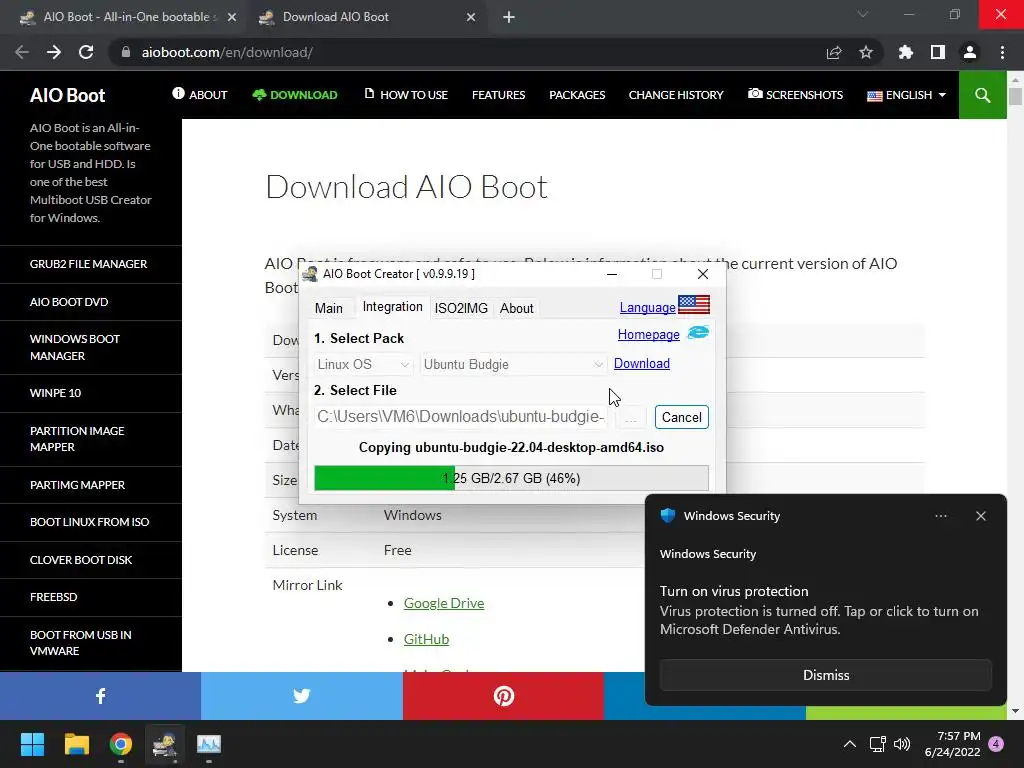
Task: Open Clover Boot Disk sidebar link
Action: click(x=81, y=560)
